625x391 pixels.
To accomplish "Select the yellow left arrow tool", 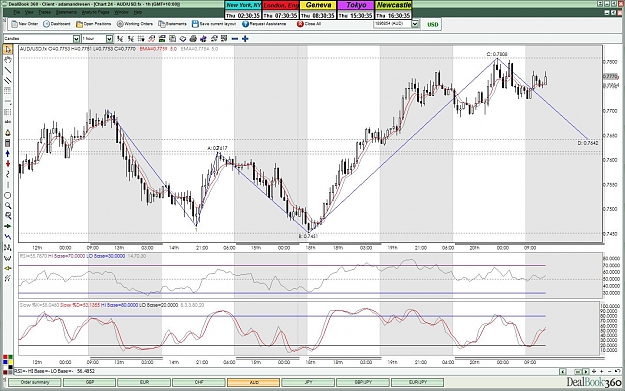I will click(8, 268).
